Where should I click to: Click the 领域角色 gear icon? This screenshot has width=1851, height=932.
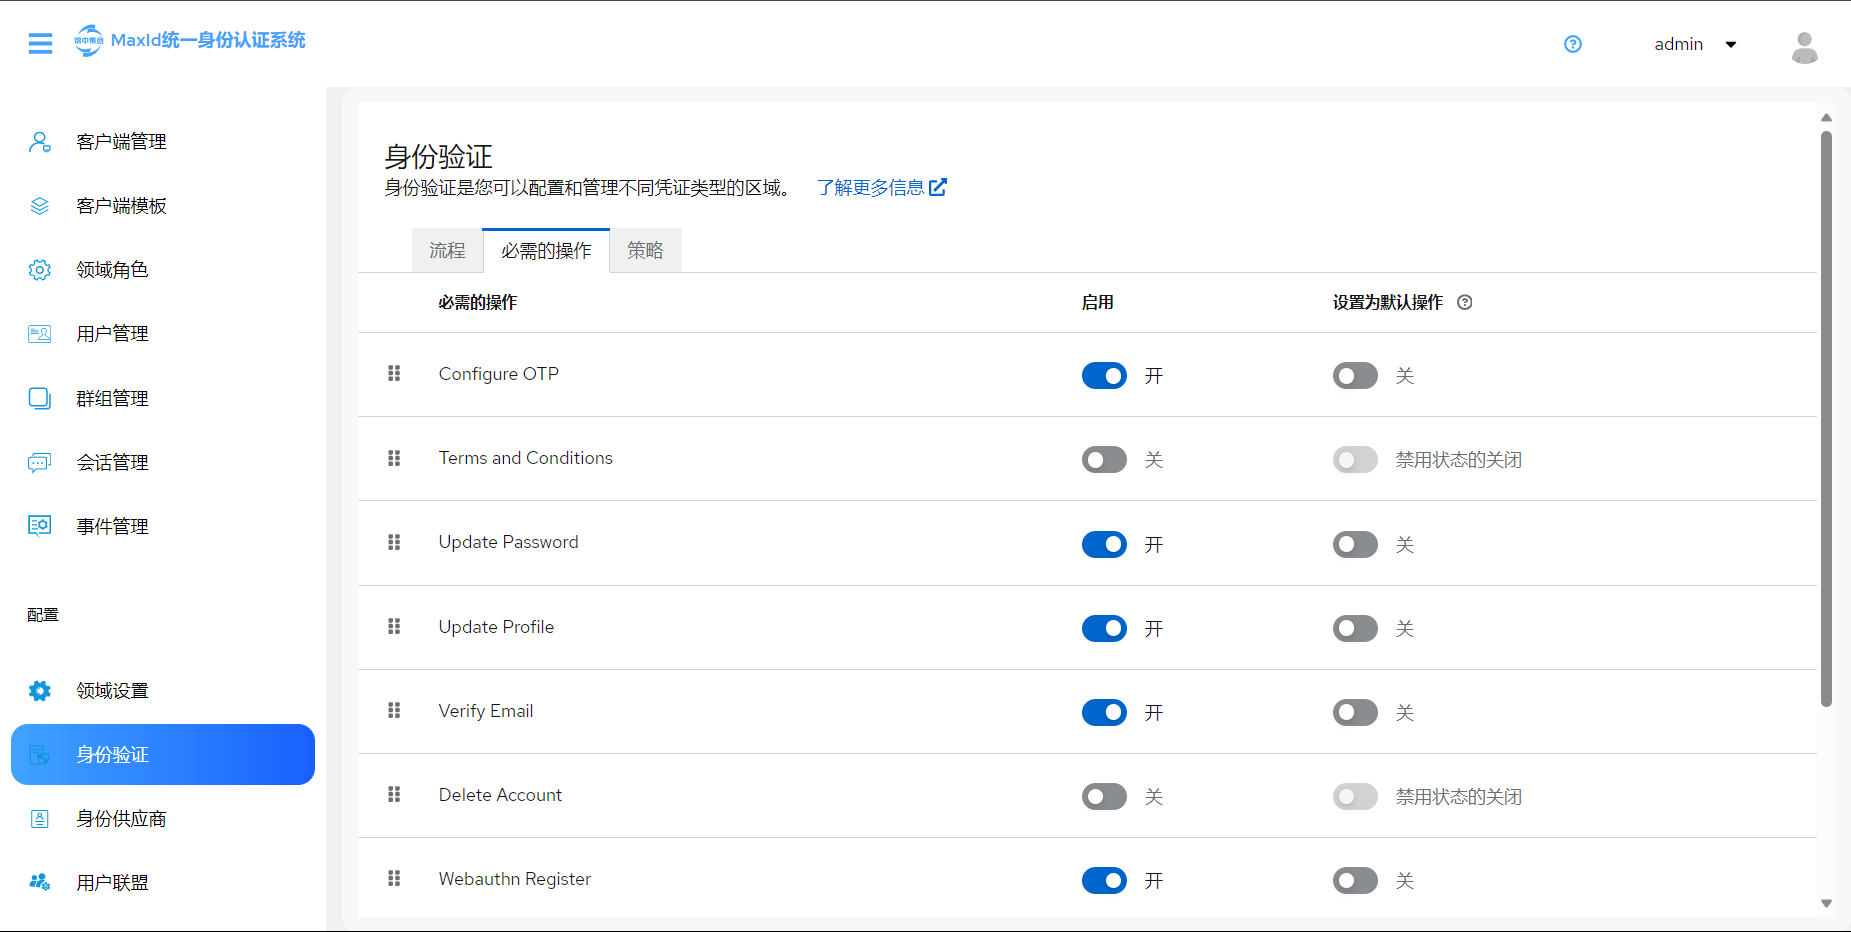pyautogui.click(x=40, y=270)
